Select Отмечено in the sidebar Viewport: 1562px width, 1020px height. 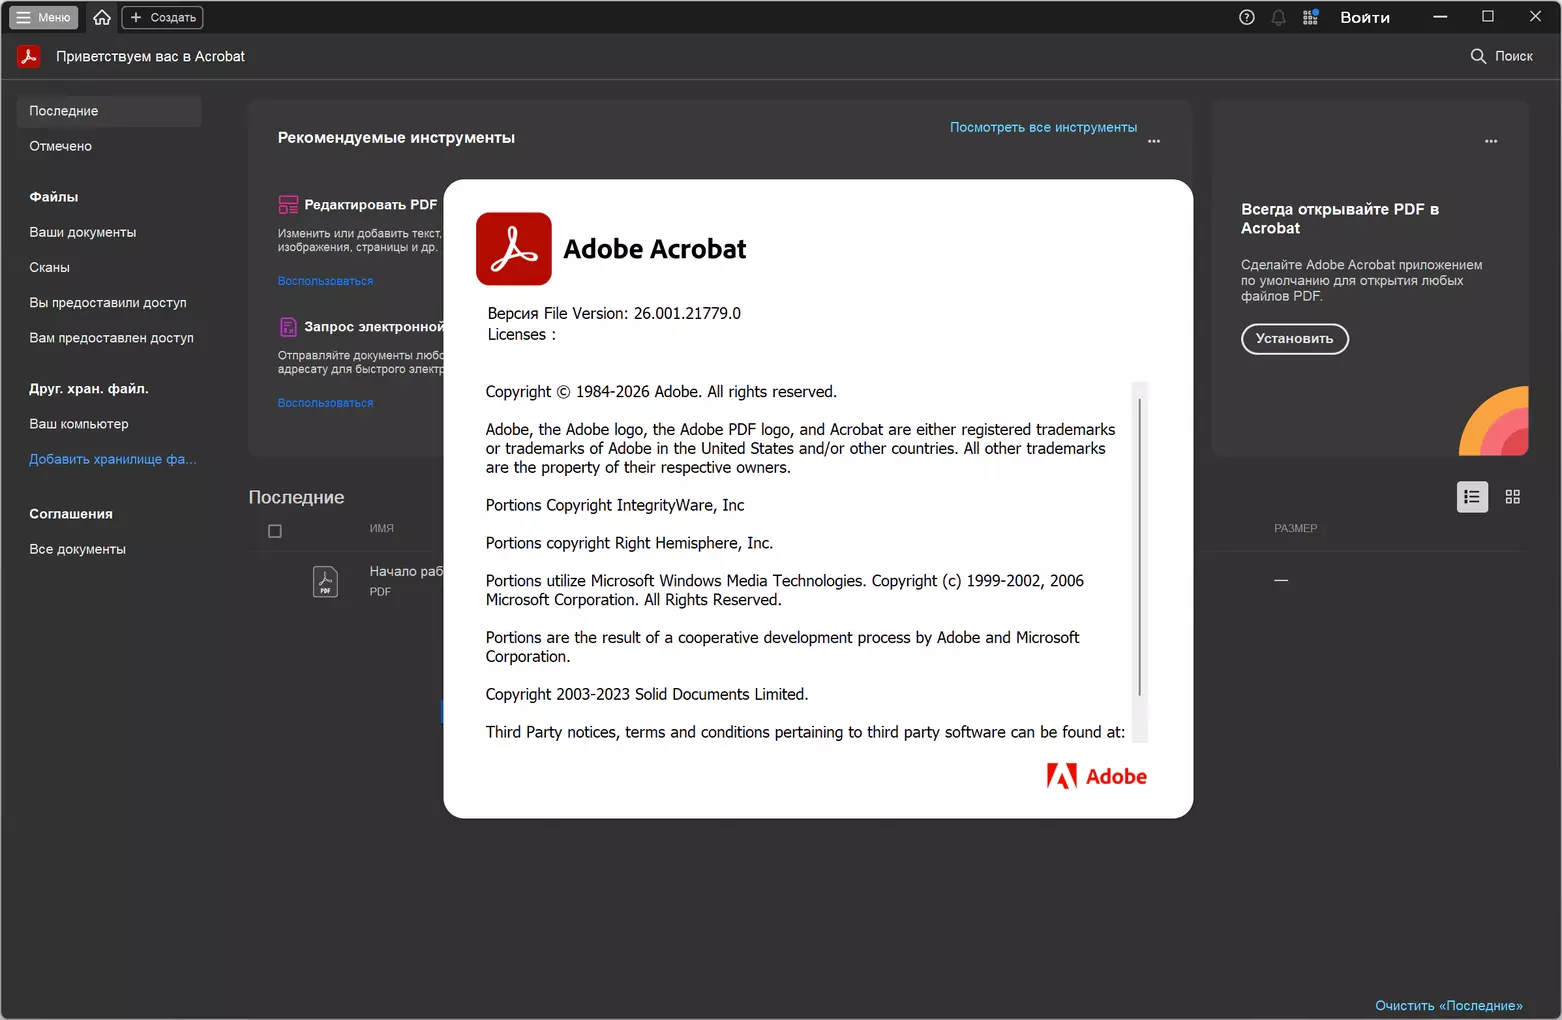coord(60,146)
